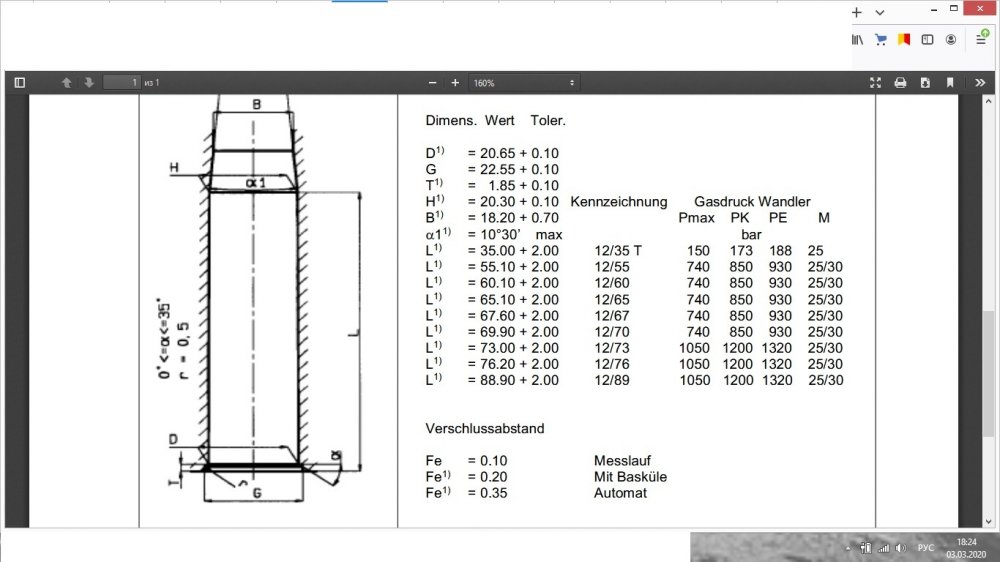The height and width of the screenshot is (562, 1000).
Task: Zoom out with the minus button
Action: [x=433, y=82]
